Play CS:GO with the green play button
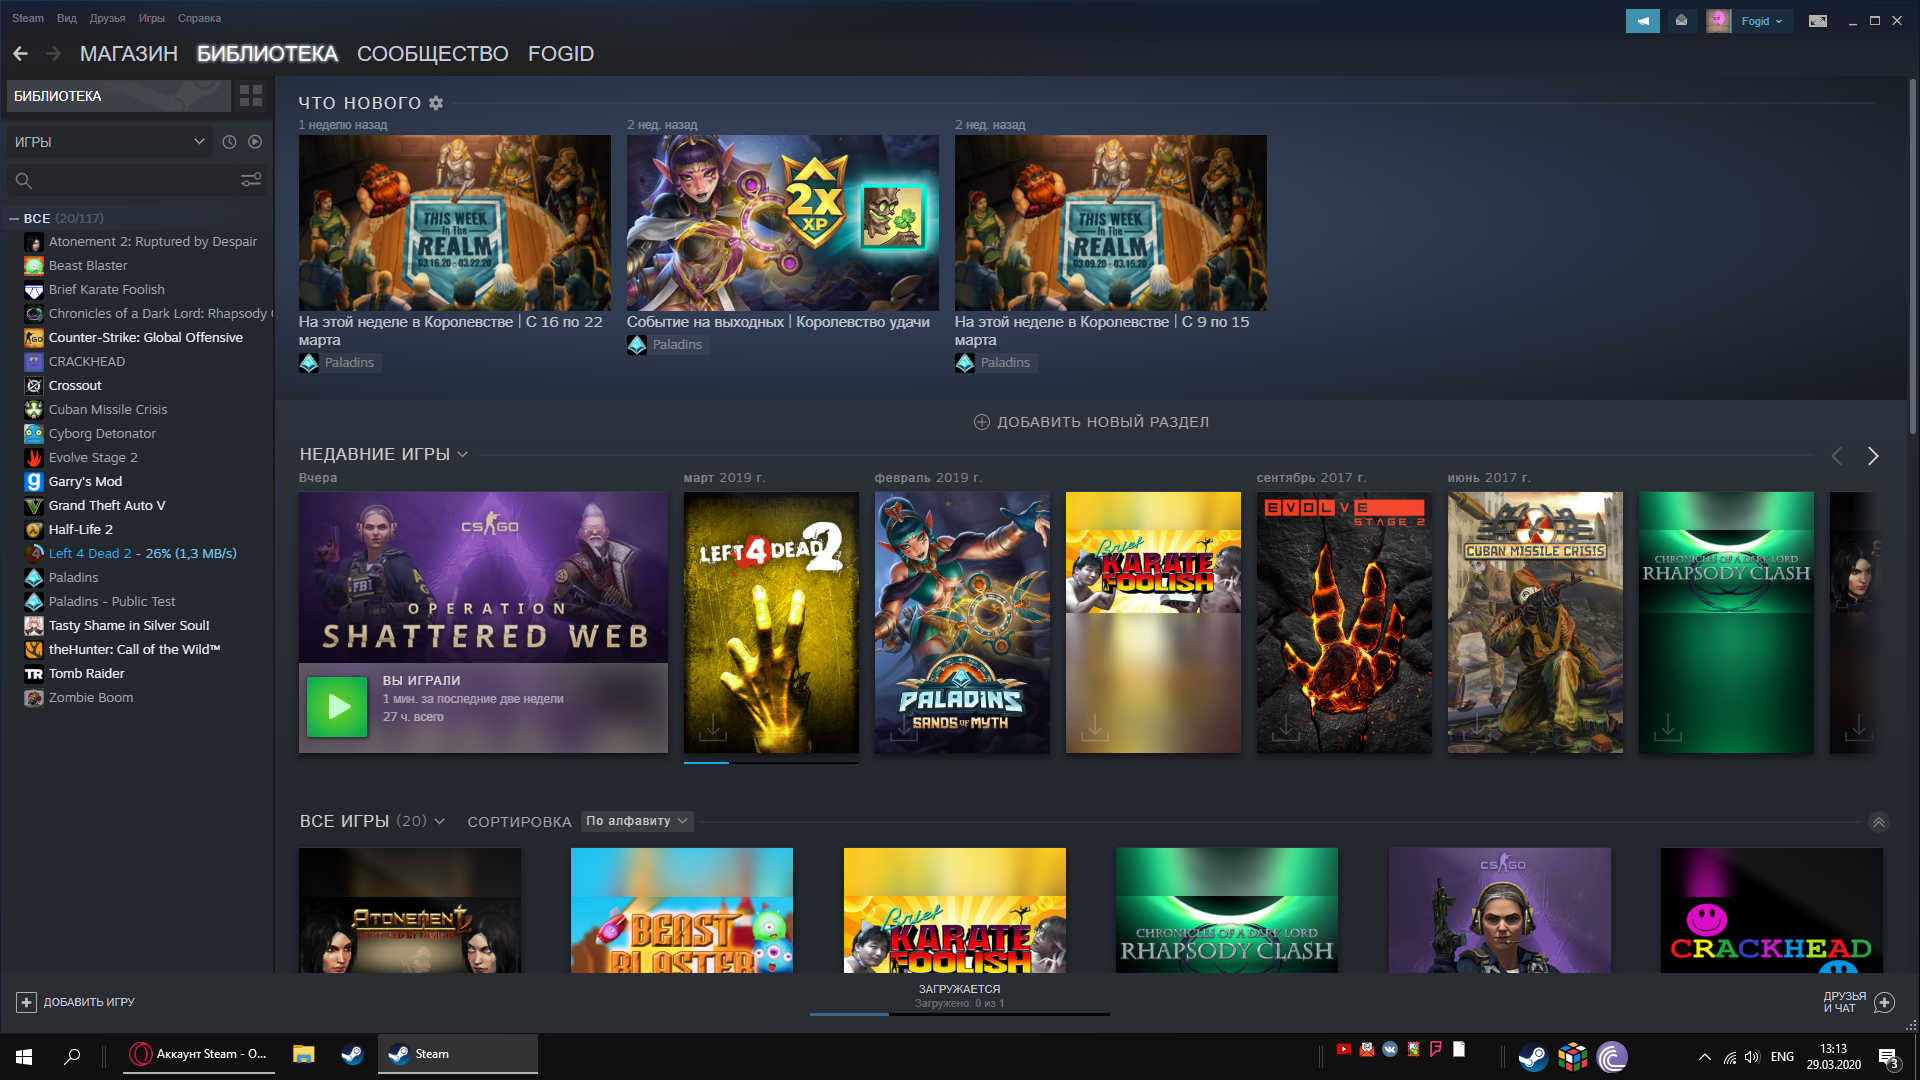The width and height of the screenshot is (1920, 1080). [x=337, y=707]
